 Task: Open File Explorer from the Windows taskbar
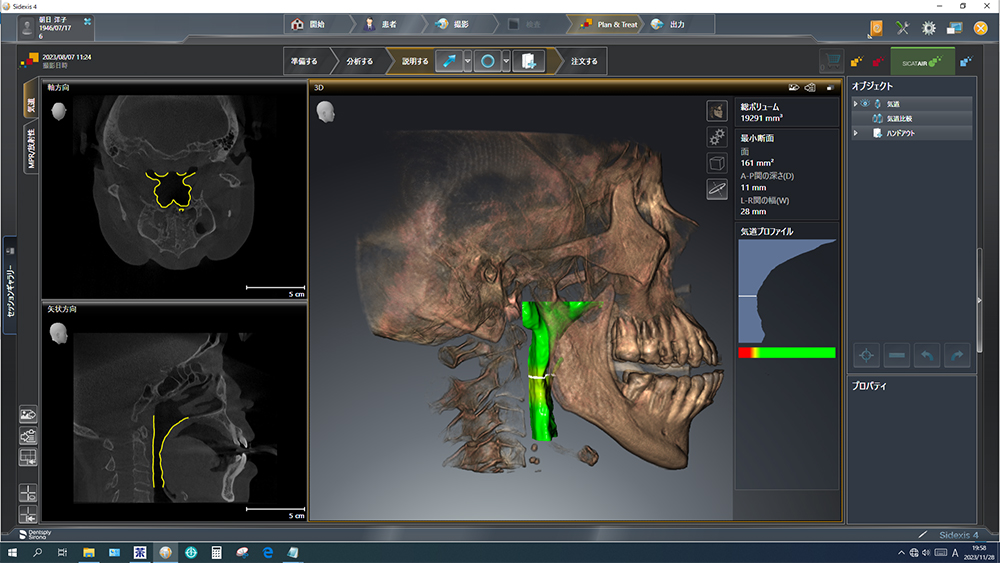click(88, 552)
